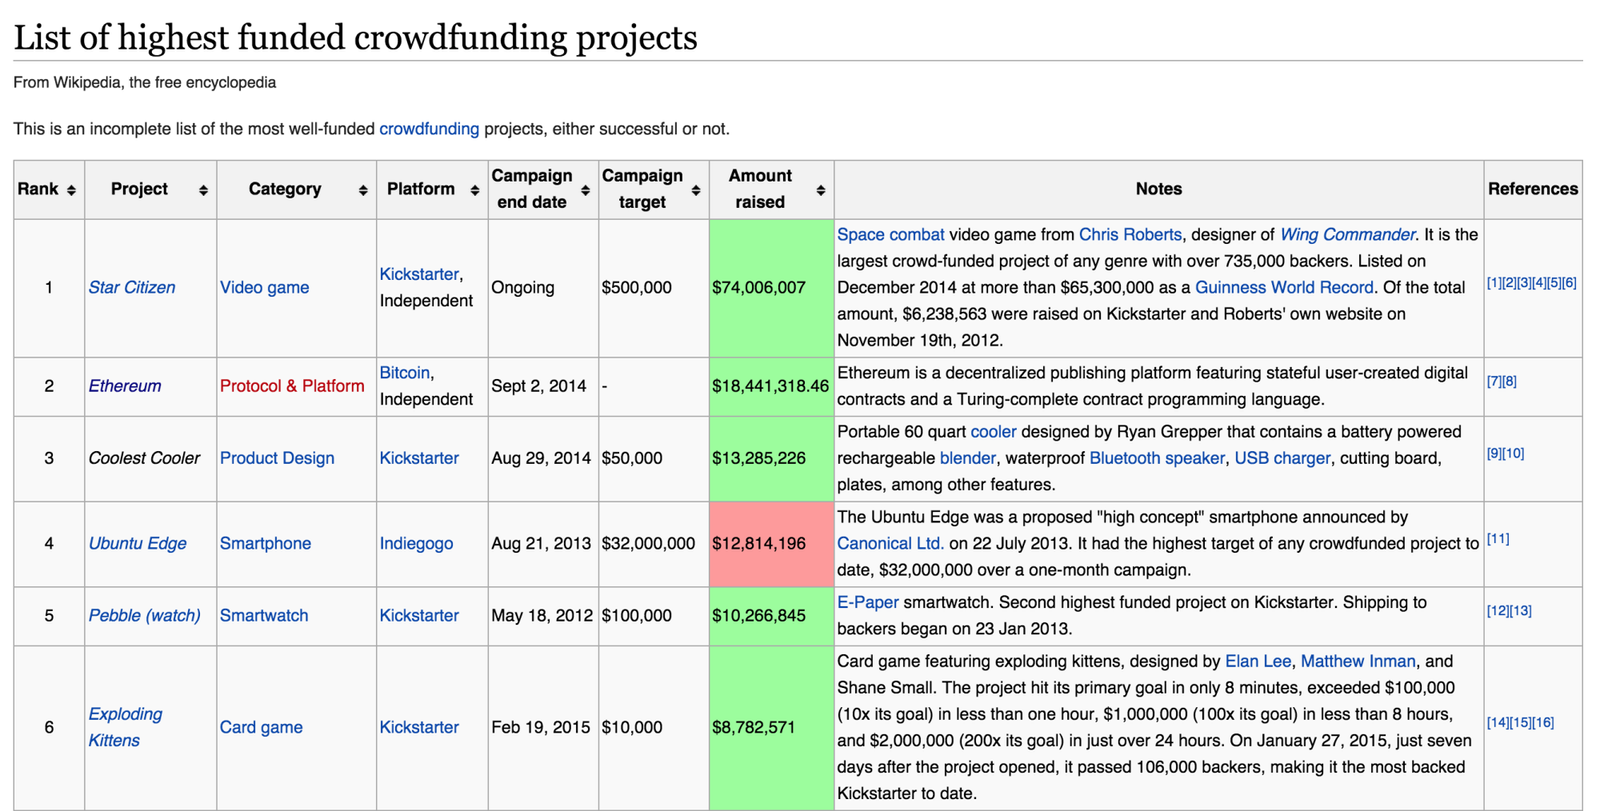This screenshot has width=1600, height=811.
Task: Click the red Protocol & Platform link
Action: pyautogui.click(x=292, y=386)
